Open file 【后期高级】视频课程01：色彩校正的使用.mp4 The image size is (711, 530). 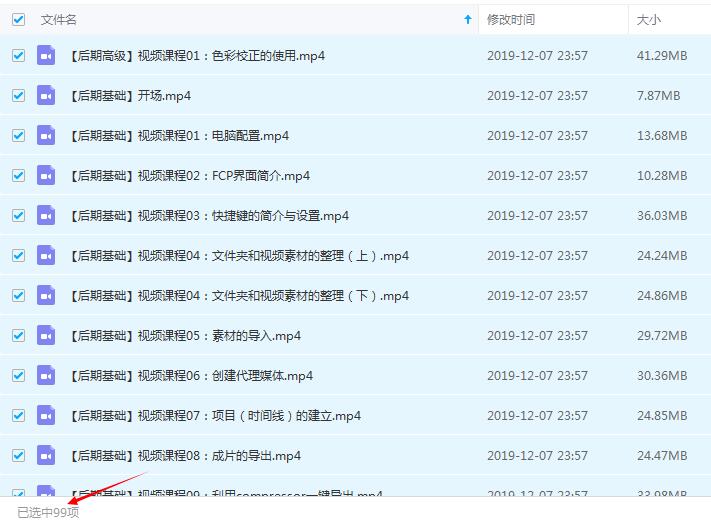(x=197, y=56)
